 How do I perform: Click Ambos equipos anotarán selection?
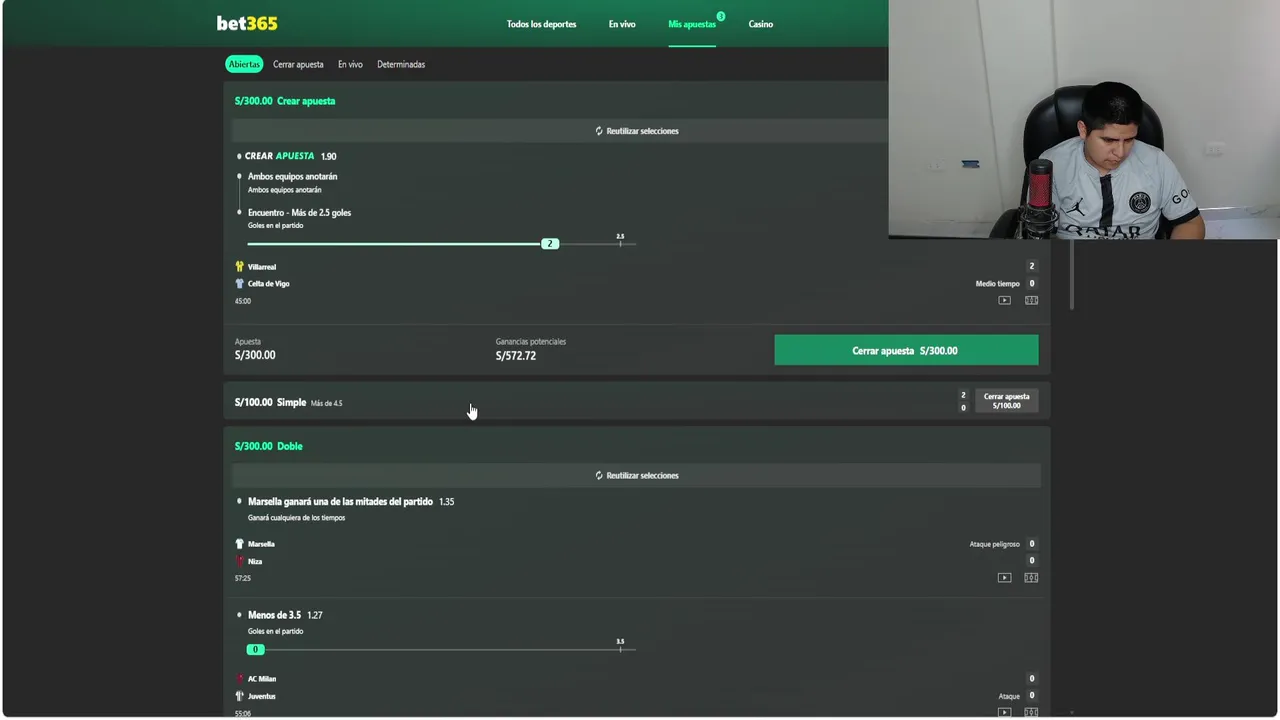coord(292,176)
